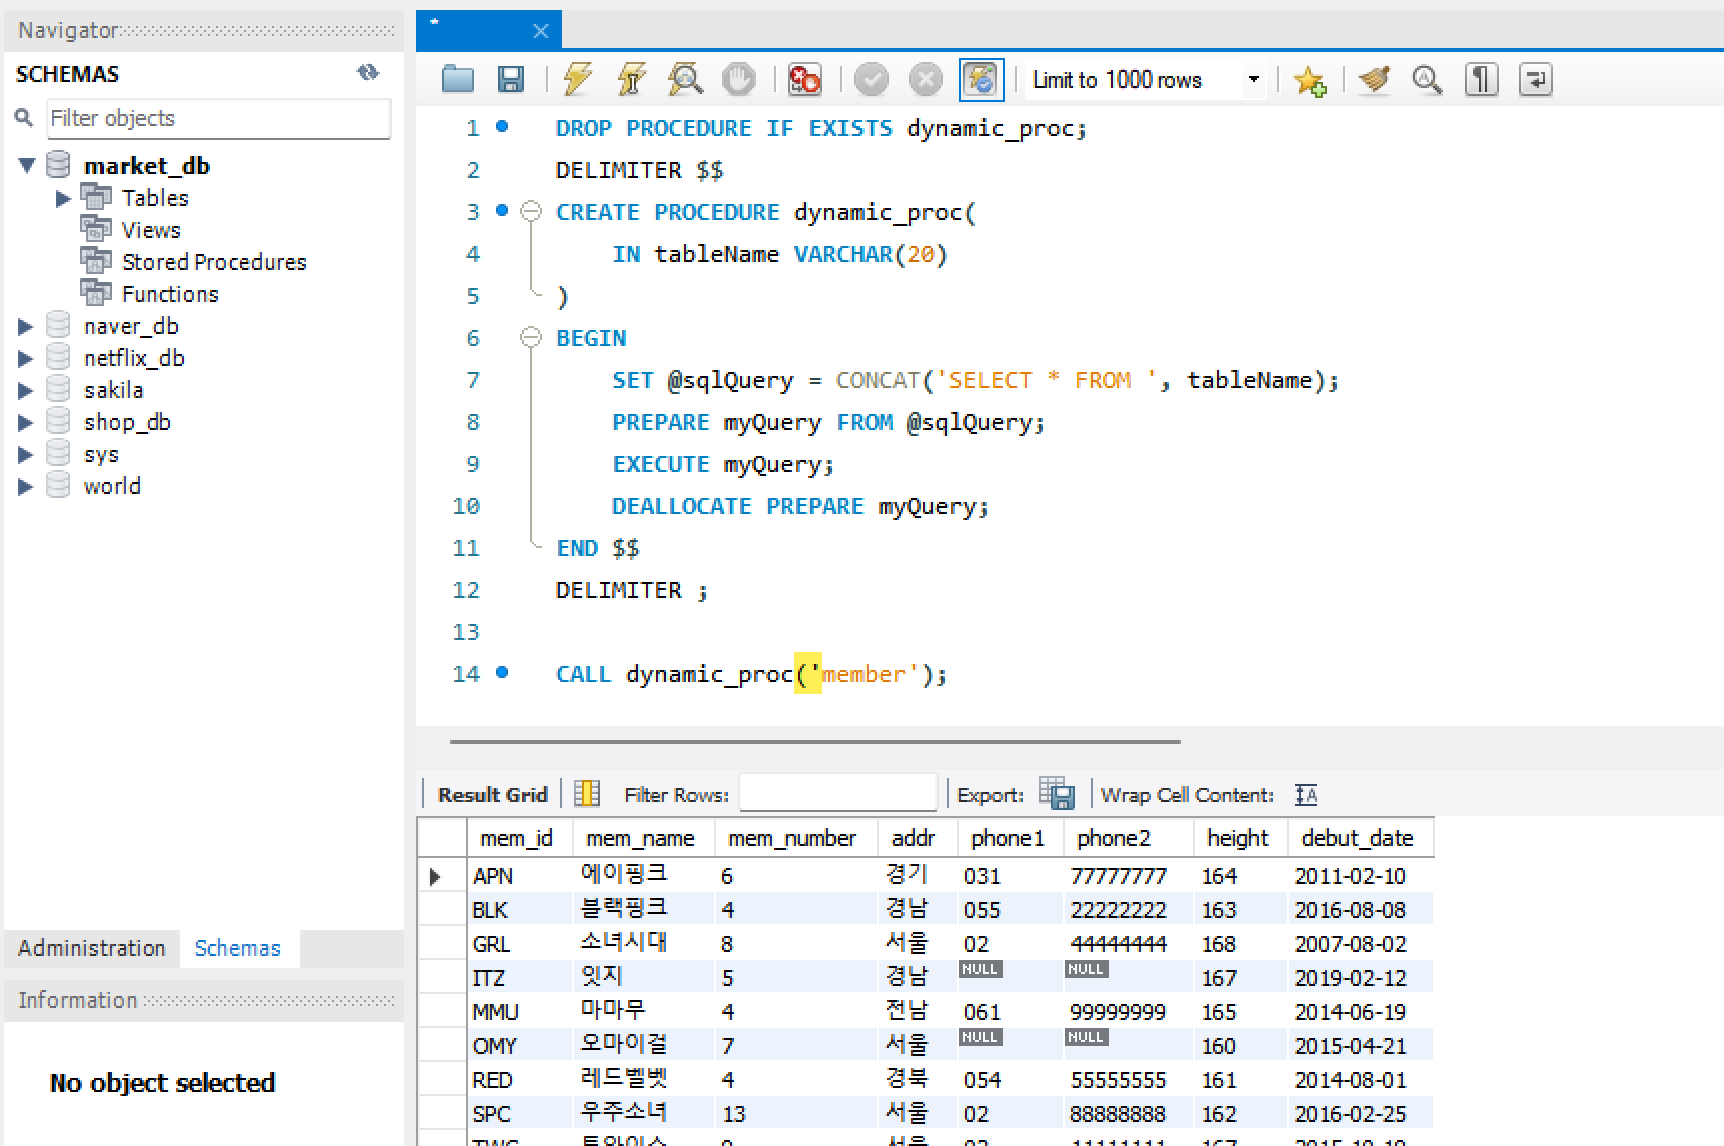The width and height of the screenshot is (1724, 1146).
Task: Click the Beautify query broom icon
Action: [1375, 79]
